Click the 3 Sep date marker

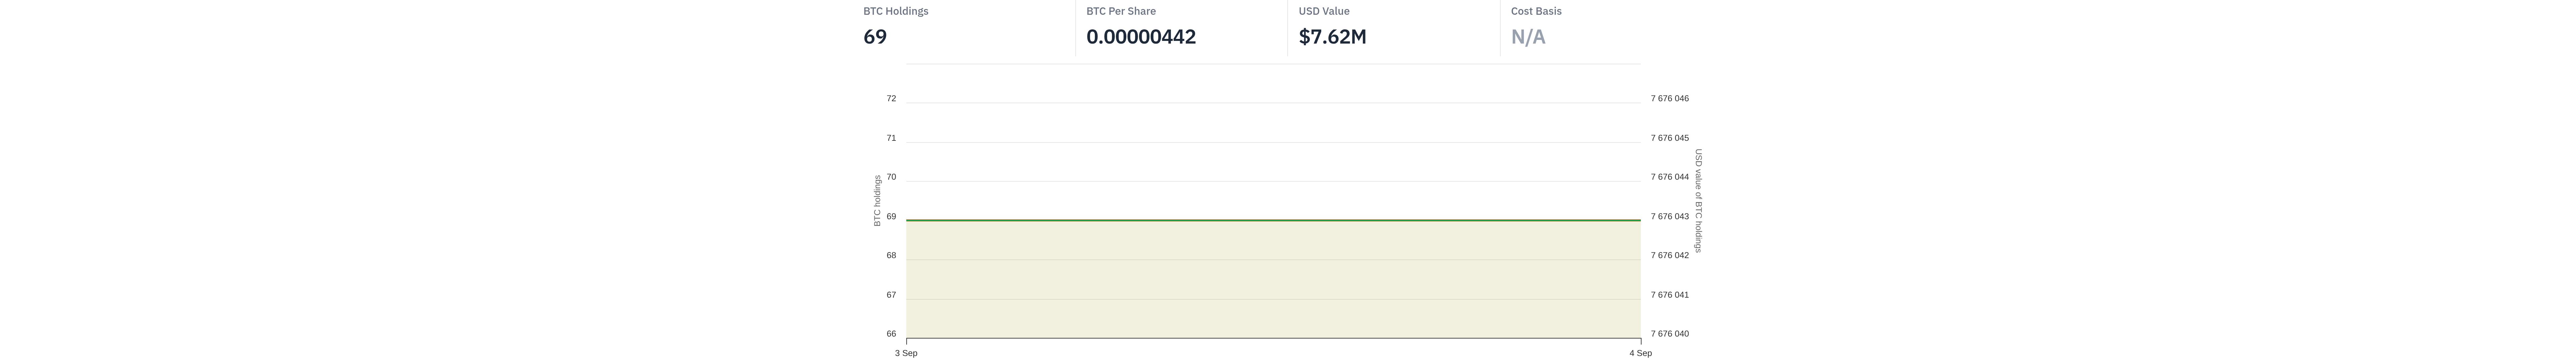pyautogui.click(x=906, y=353)
